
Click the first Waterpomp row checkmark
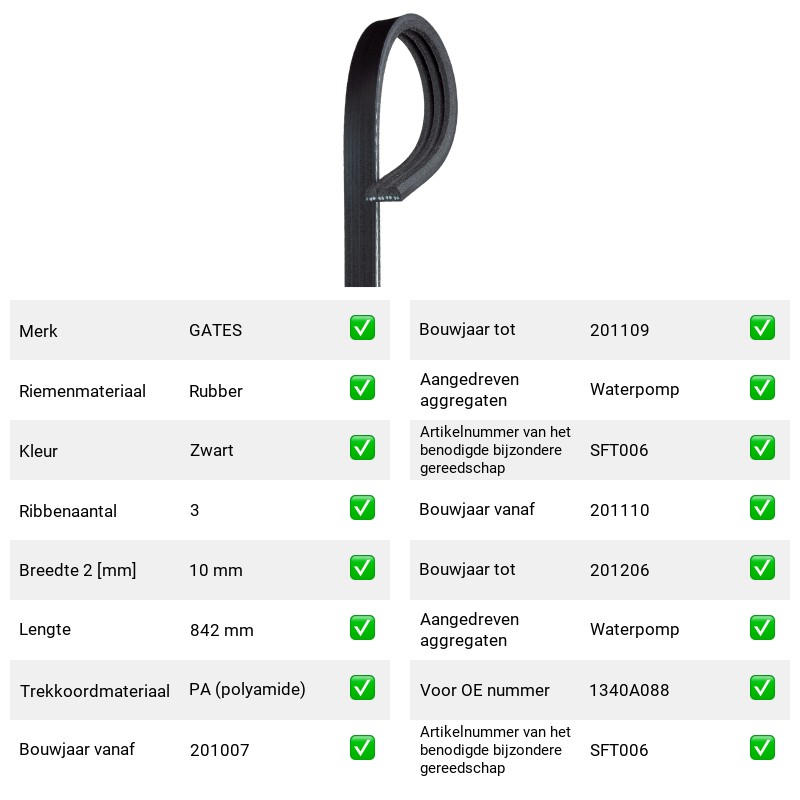coord(762,388)
